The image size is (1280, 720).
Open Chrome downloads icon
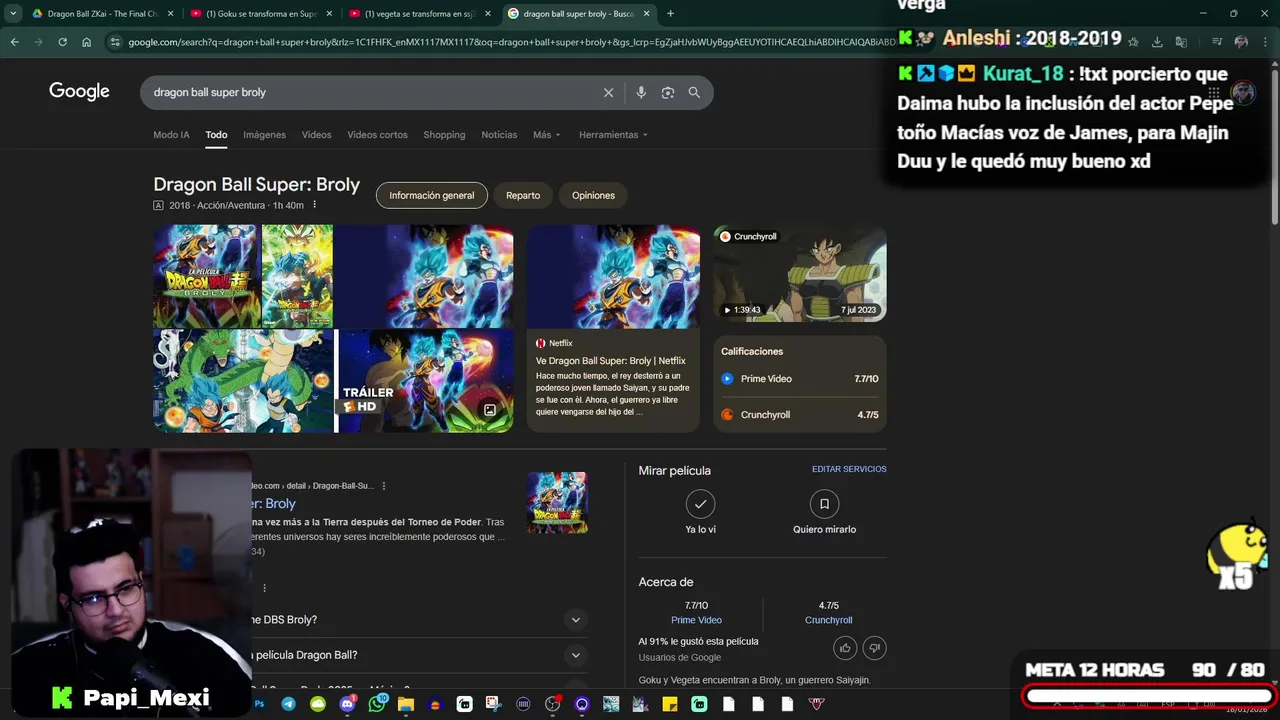[x=1157, y=42]
